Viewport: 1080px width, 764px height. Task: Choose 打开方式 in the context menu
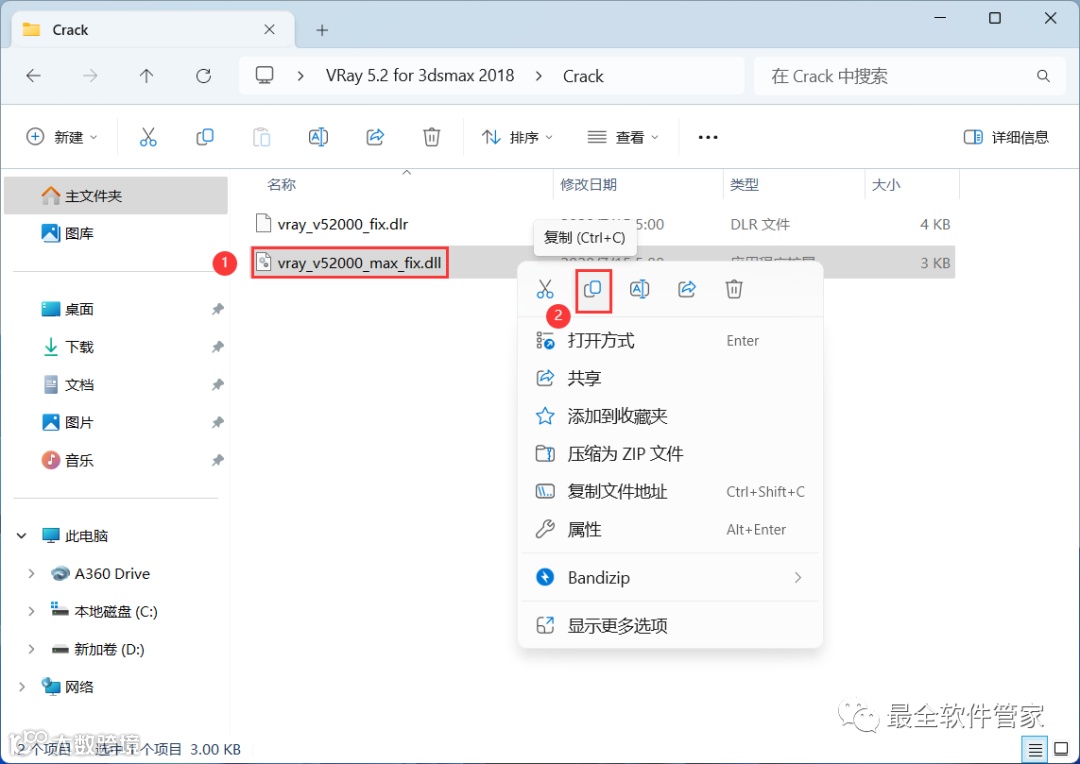(670, 340)
